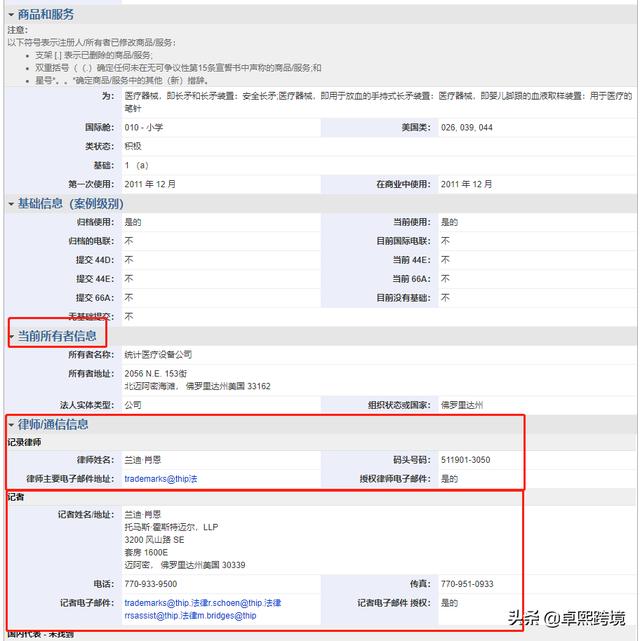The width and height of the screenshot is (640, 641).
Task: Click the 当前所有者信息 heading text
Action: tap(57, 337)
